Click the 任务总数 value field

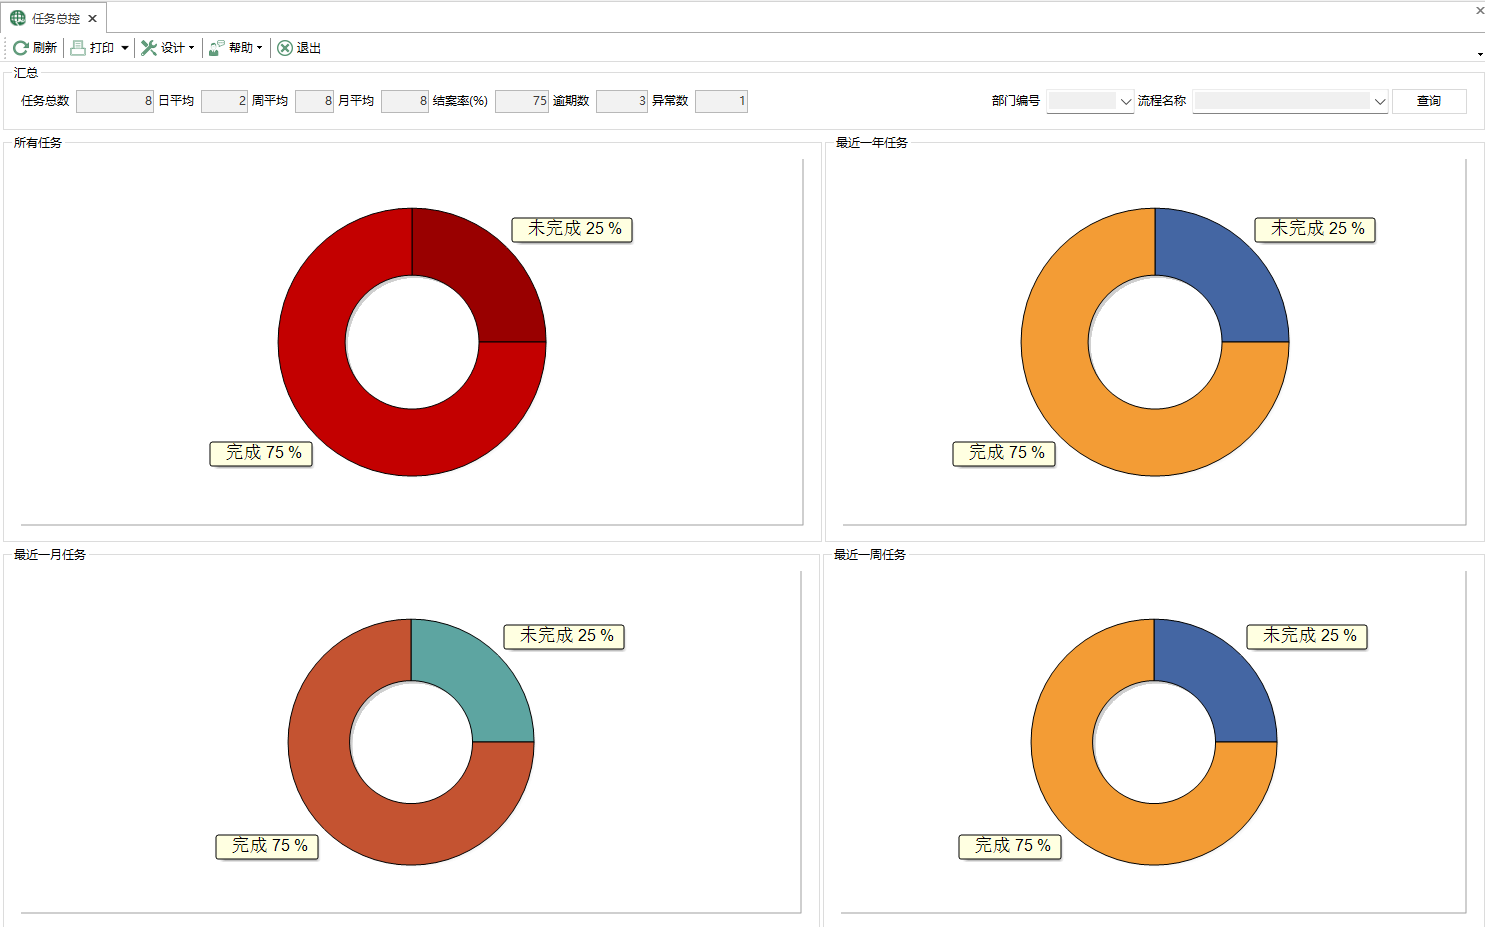tap(114, 101)
